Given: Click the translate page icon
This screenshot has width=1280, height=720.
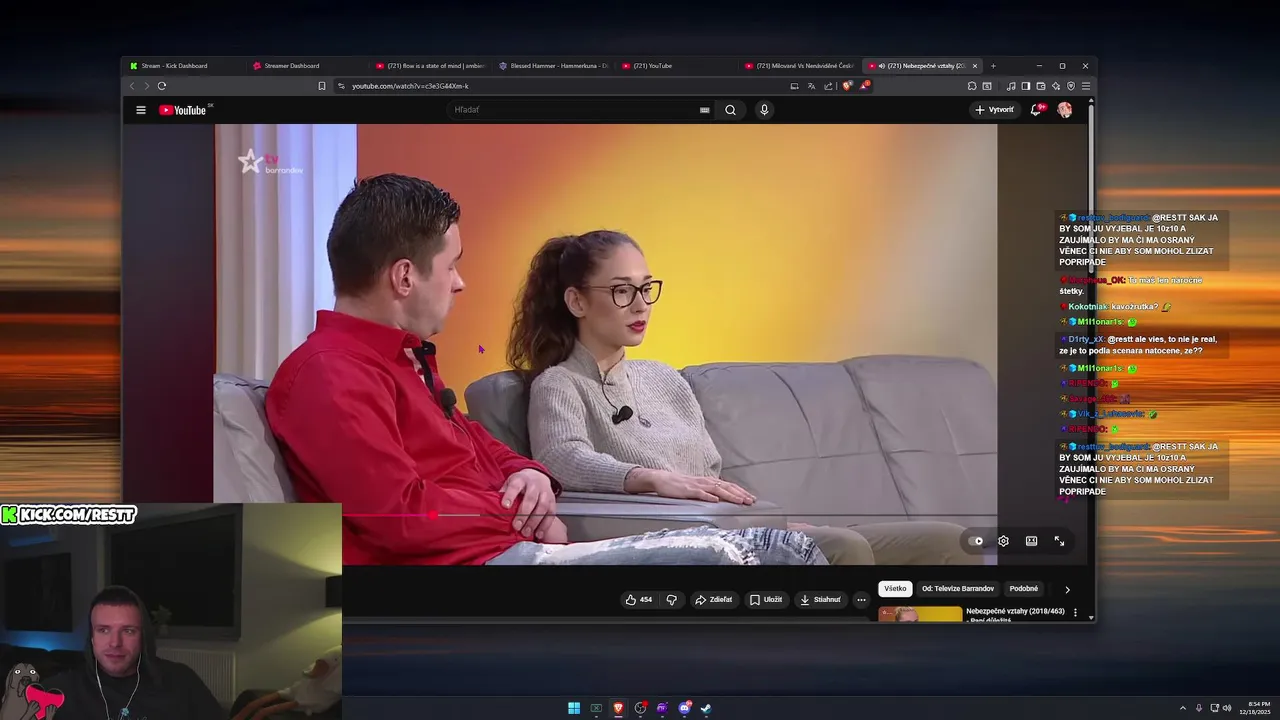Looking at the screenshot, I should point(811,86).
